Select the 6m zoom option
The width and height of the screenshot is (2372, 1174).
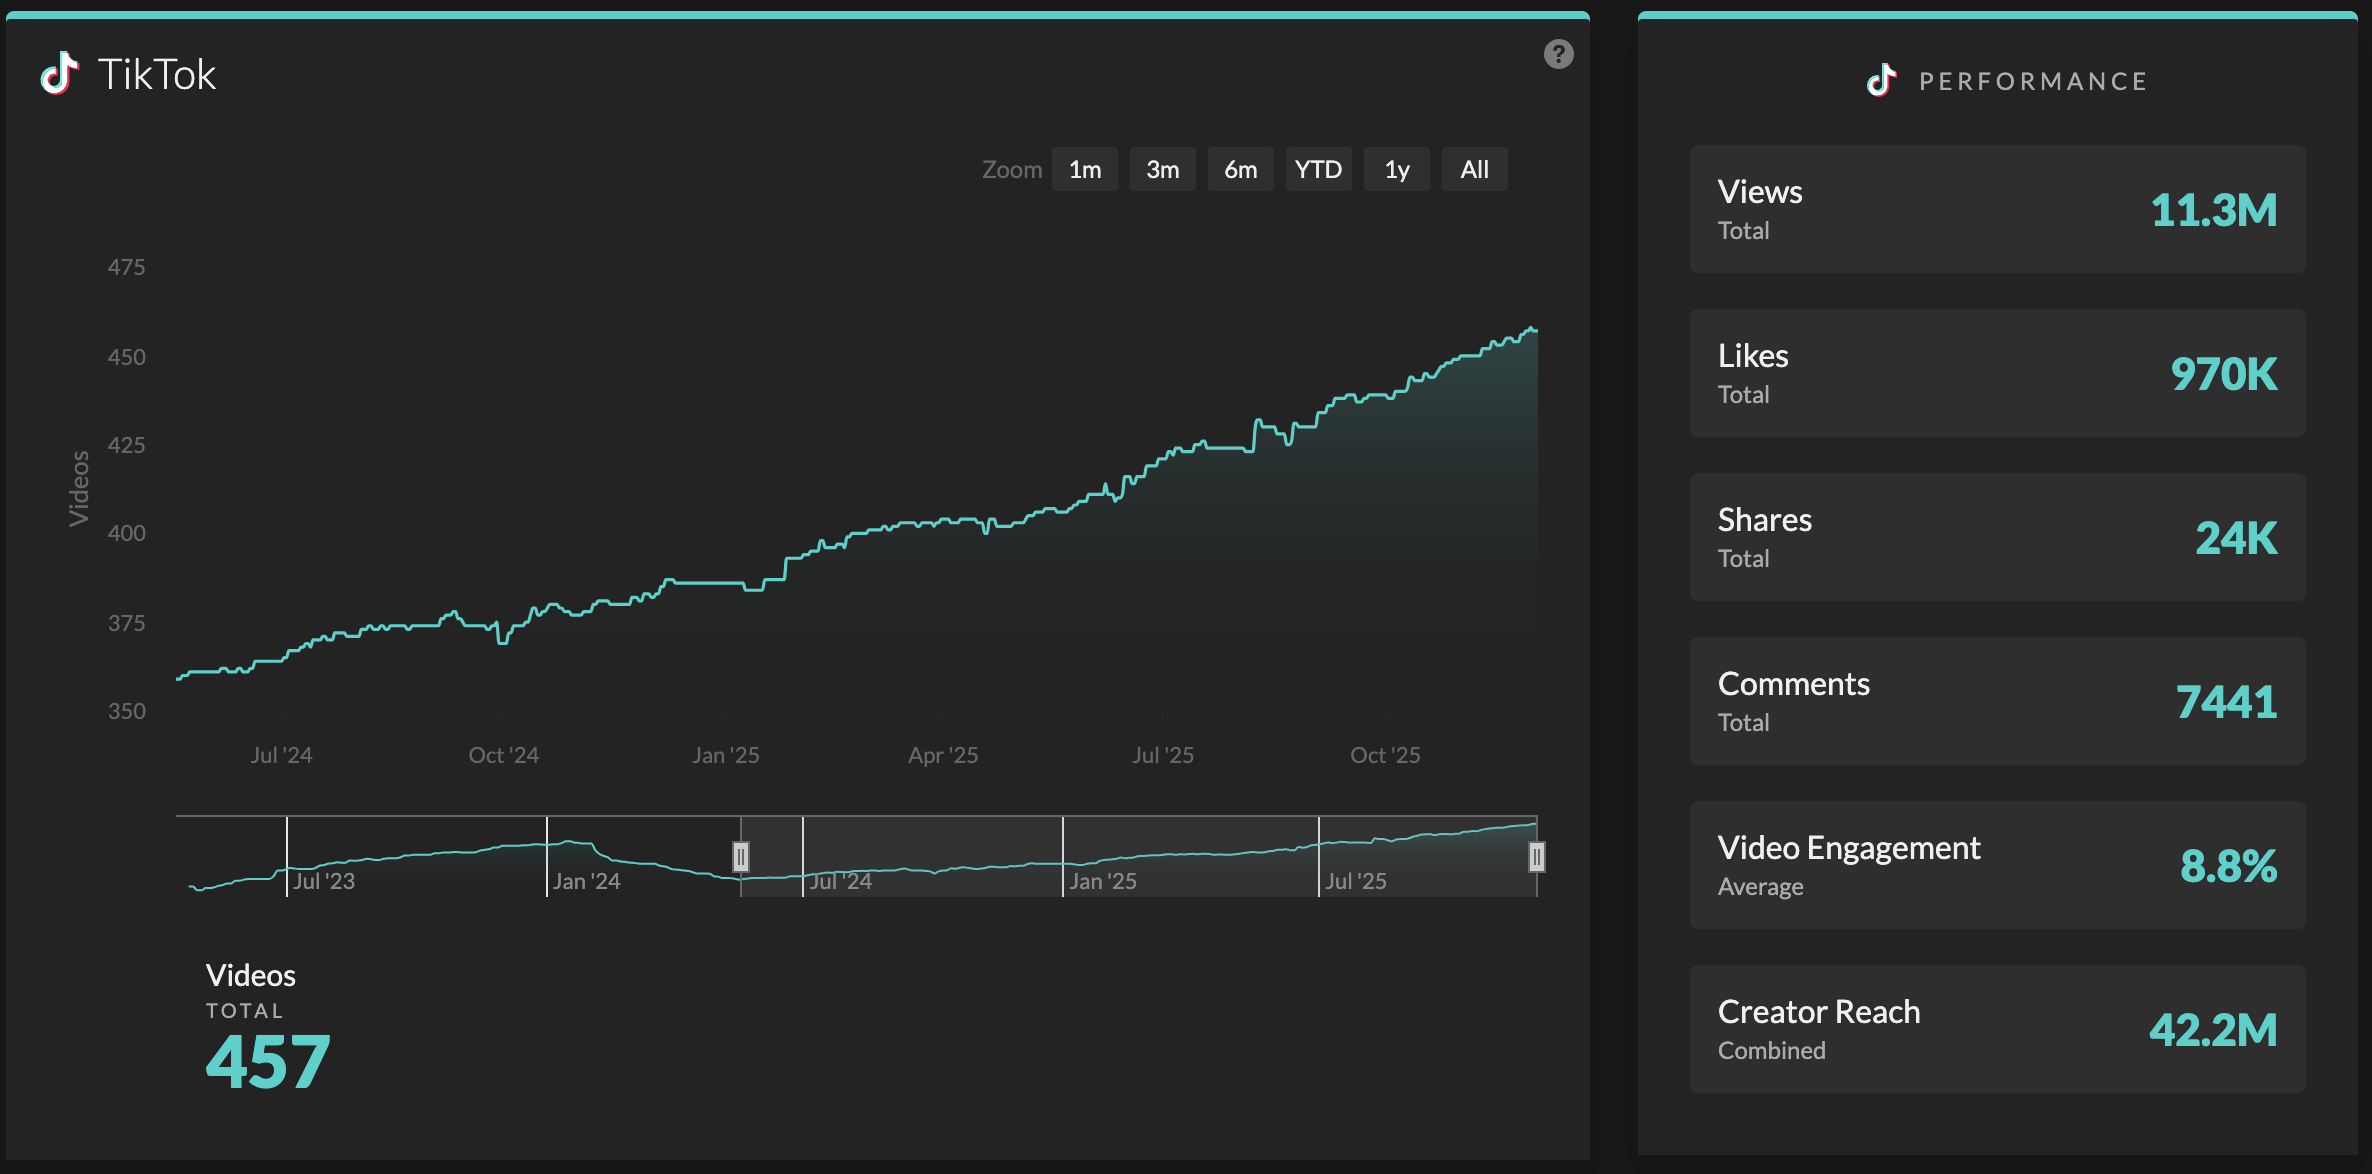(x=1240, y=169)
